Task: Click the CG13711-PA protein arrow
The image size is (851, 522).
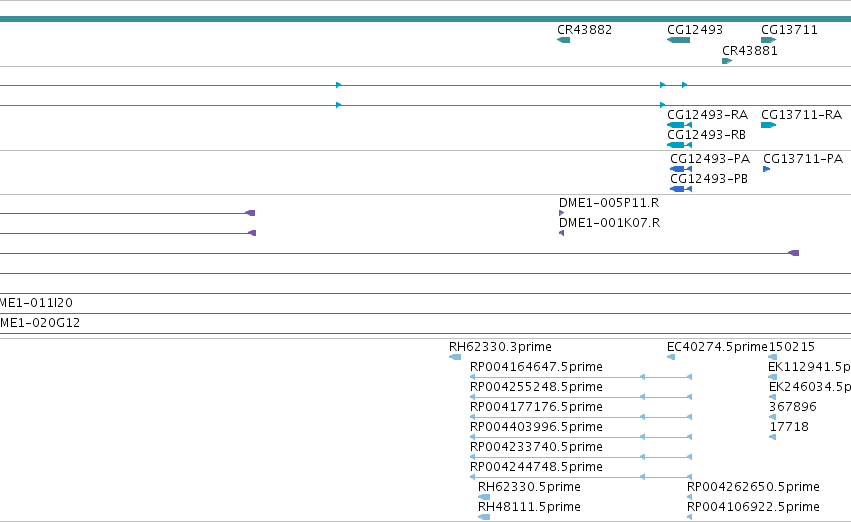Action: (x=766, y=169)
